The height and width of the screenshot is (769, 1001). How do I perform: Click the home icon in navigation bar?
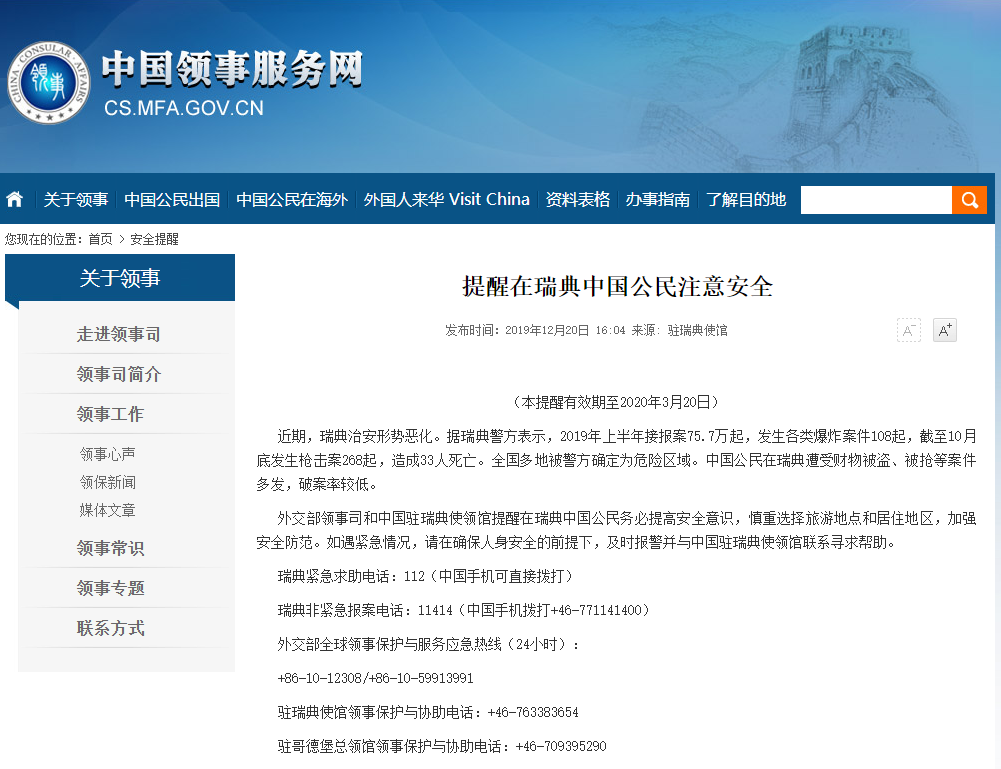[x=15, y=199]
